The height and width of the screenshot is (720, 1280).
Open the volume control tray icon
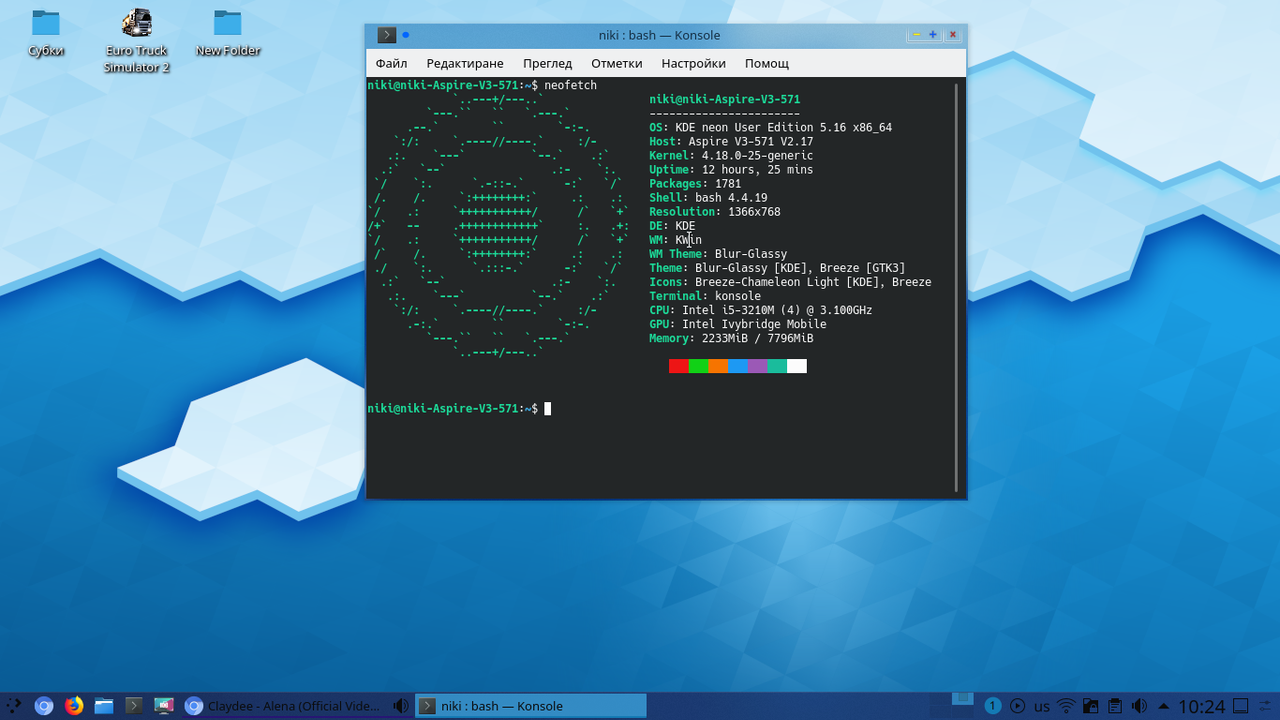(1139, 706)
